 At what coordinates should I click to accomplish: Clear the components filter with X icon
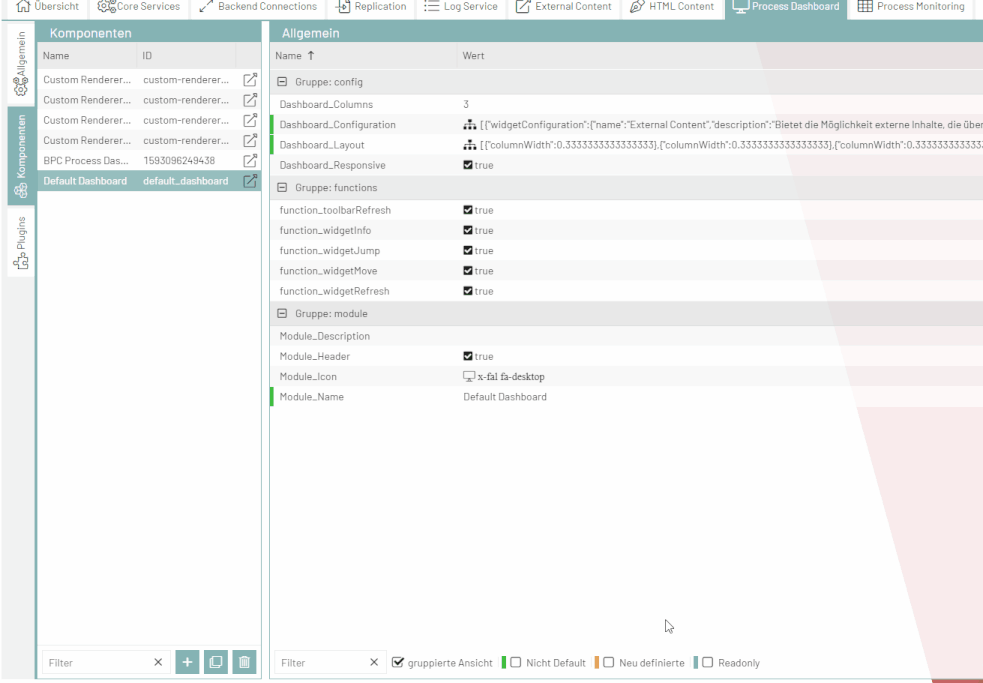158,663
